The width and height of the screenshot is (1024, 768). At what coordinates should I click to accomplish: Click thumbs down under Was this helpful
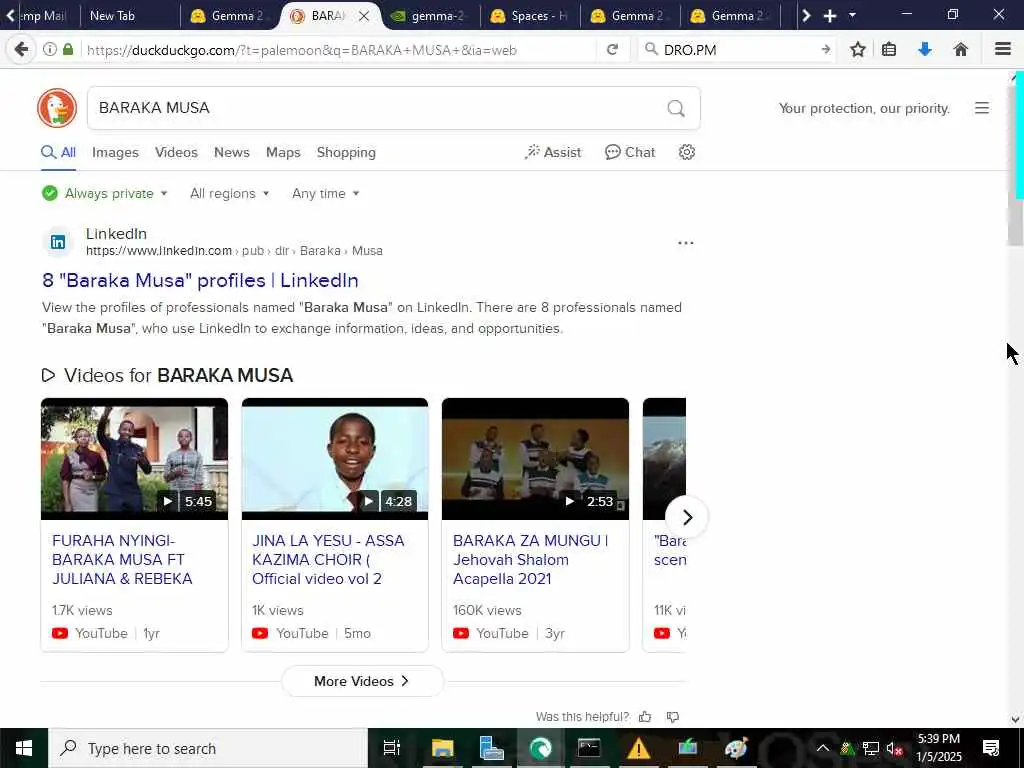(673, 716)
